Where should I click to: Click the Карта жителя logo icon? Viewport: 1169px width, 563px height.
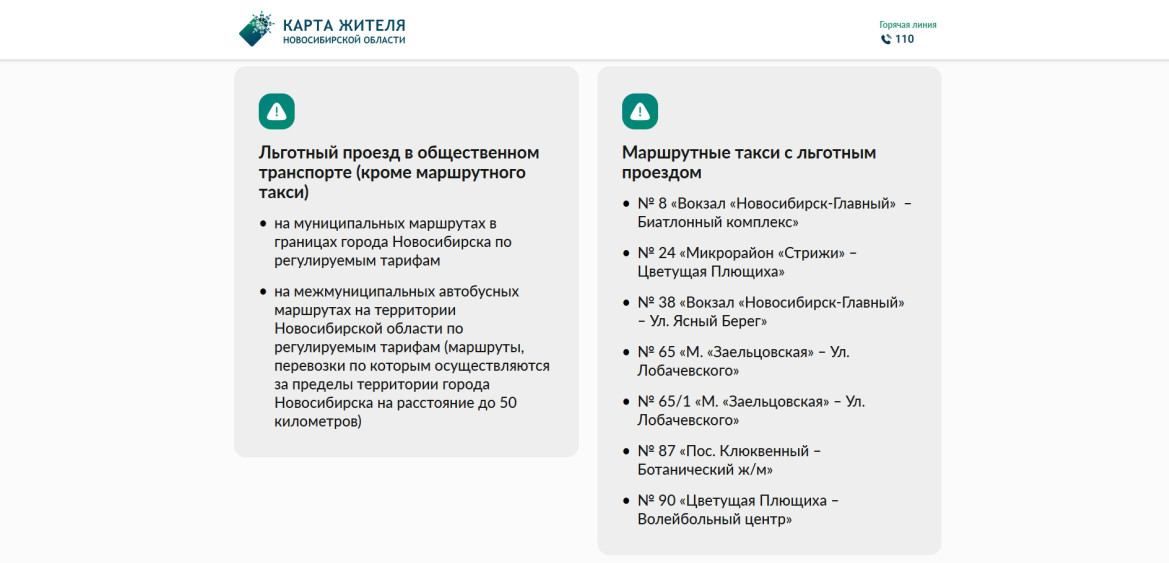tap(256, 30)
